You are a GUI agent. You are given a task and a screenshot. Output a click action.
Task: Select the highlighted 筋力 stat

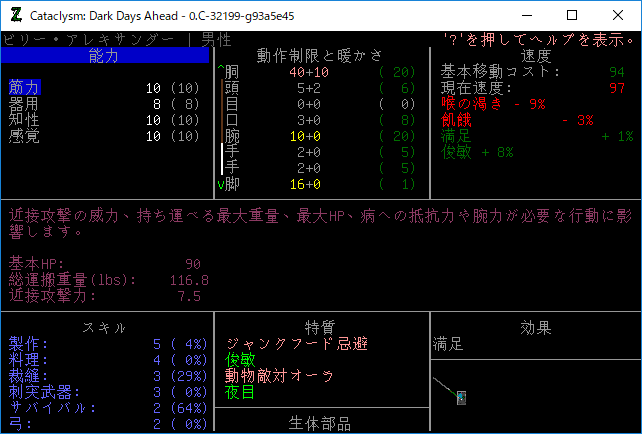pyautogui.click(x=24, y=88)
